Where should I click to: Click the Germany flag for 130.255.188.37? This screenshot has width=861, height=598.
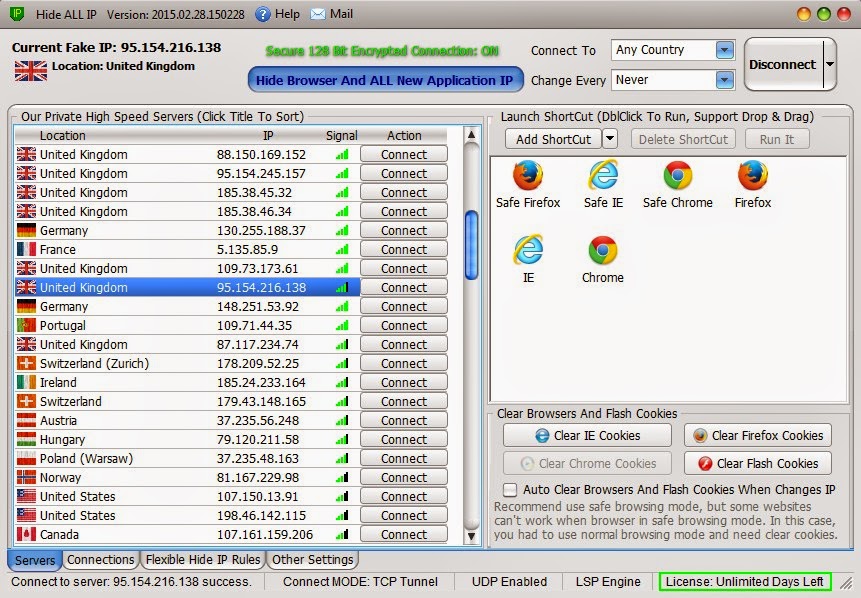pos(26,230)
